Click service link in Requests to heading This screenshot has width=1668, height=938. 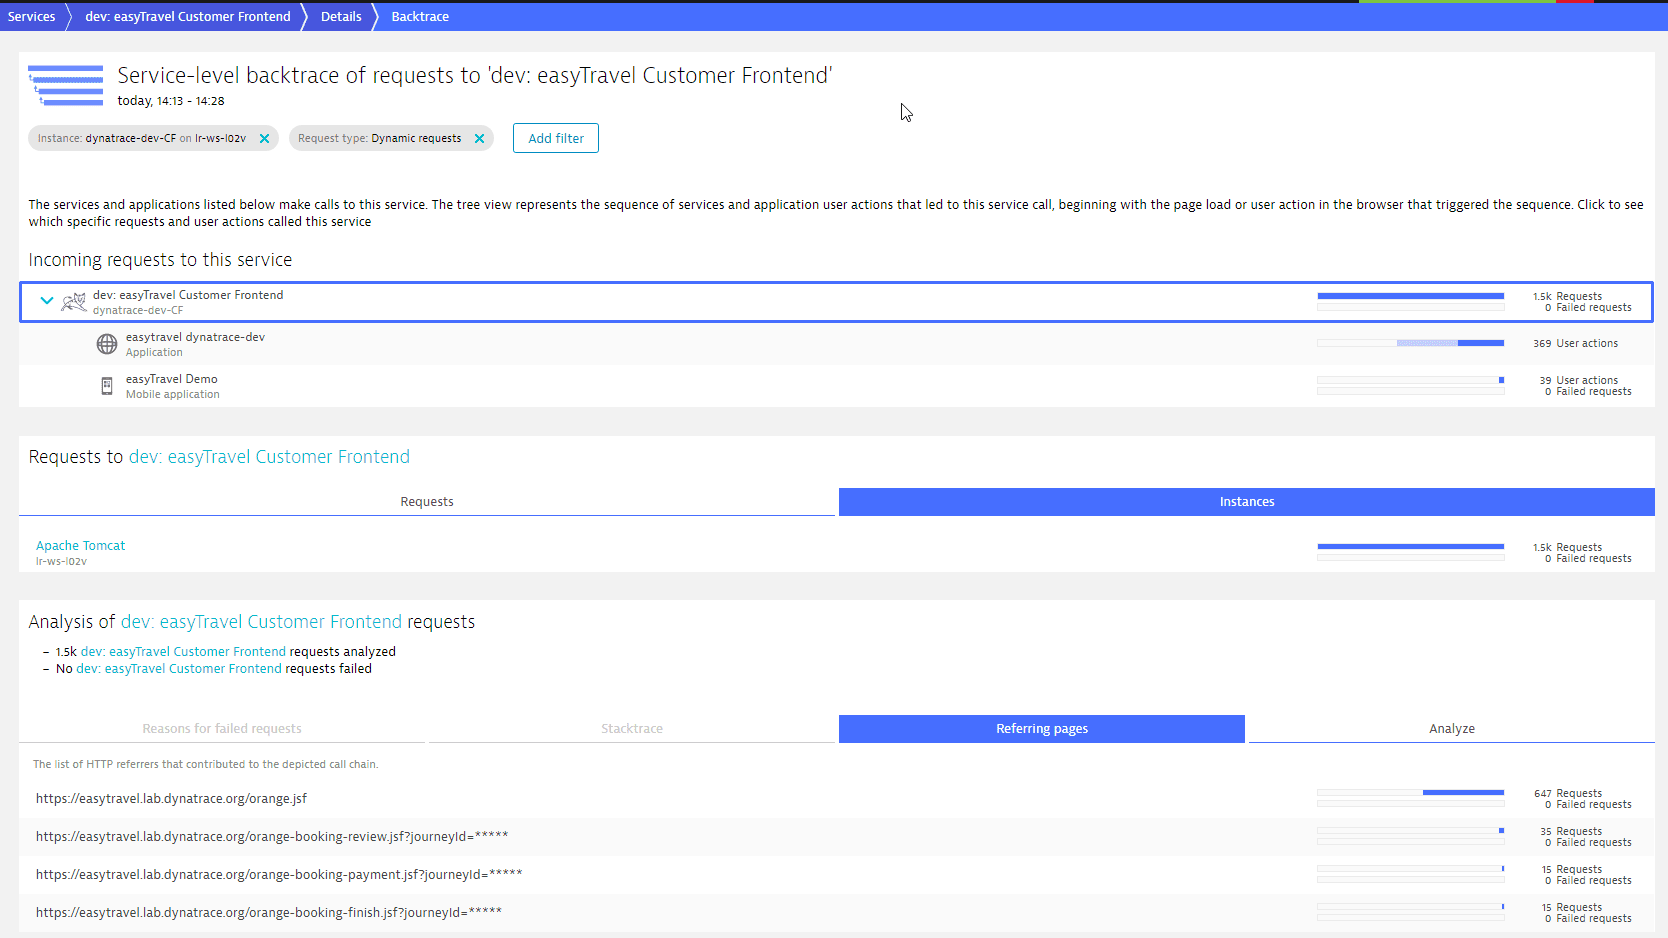[269, 457]
